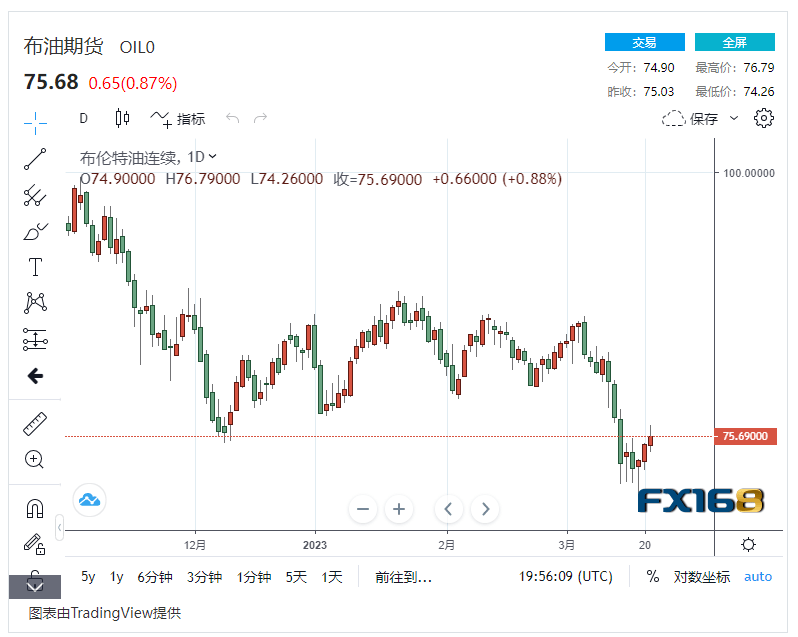Choose the brush drawing tool

click(x=35, y=231)
